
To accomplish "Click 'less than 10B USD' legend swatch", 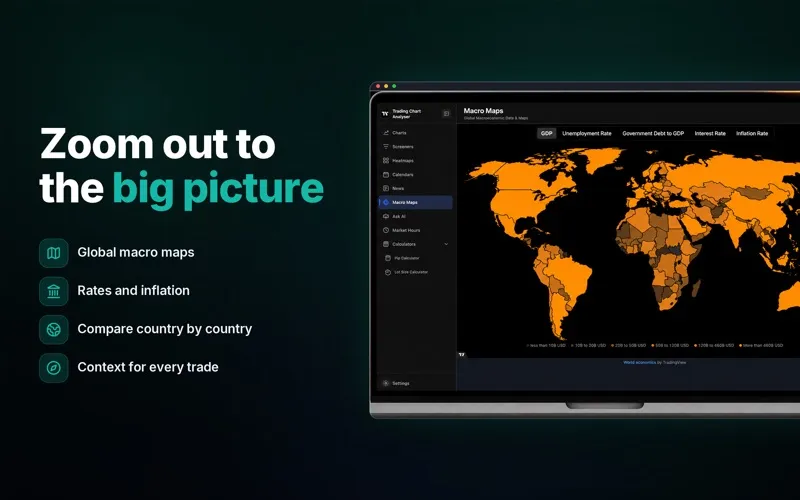I will click(528, 345).
